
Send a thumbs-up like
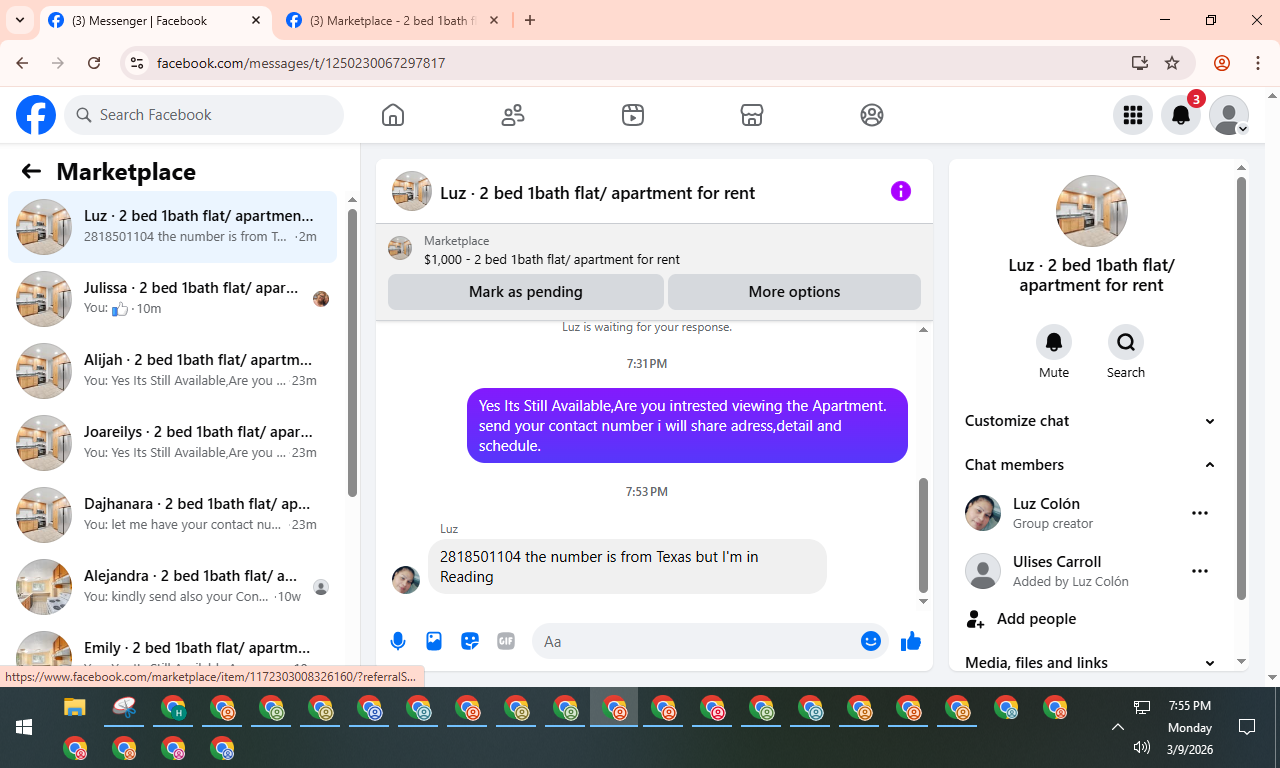click(911, 641)
